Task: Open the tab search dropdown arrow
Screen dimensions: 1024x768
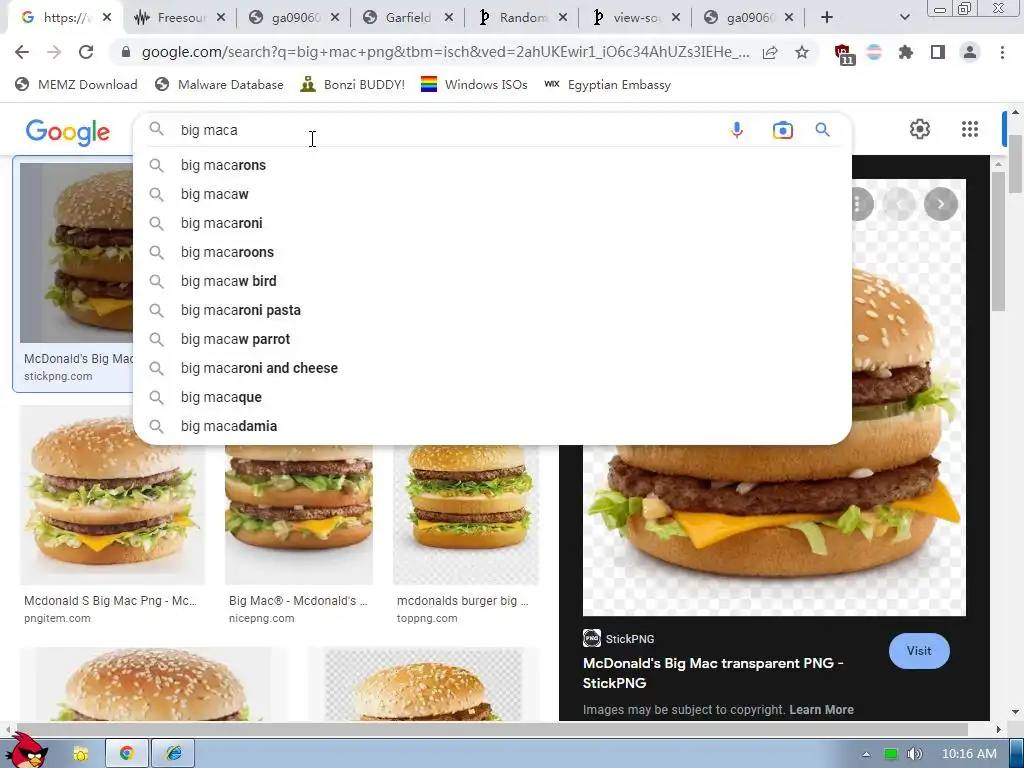Action: point(904,18)
